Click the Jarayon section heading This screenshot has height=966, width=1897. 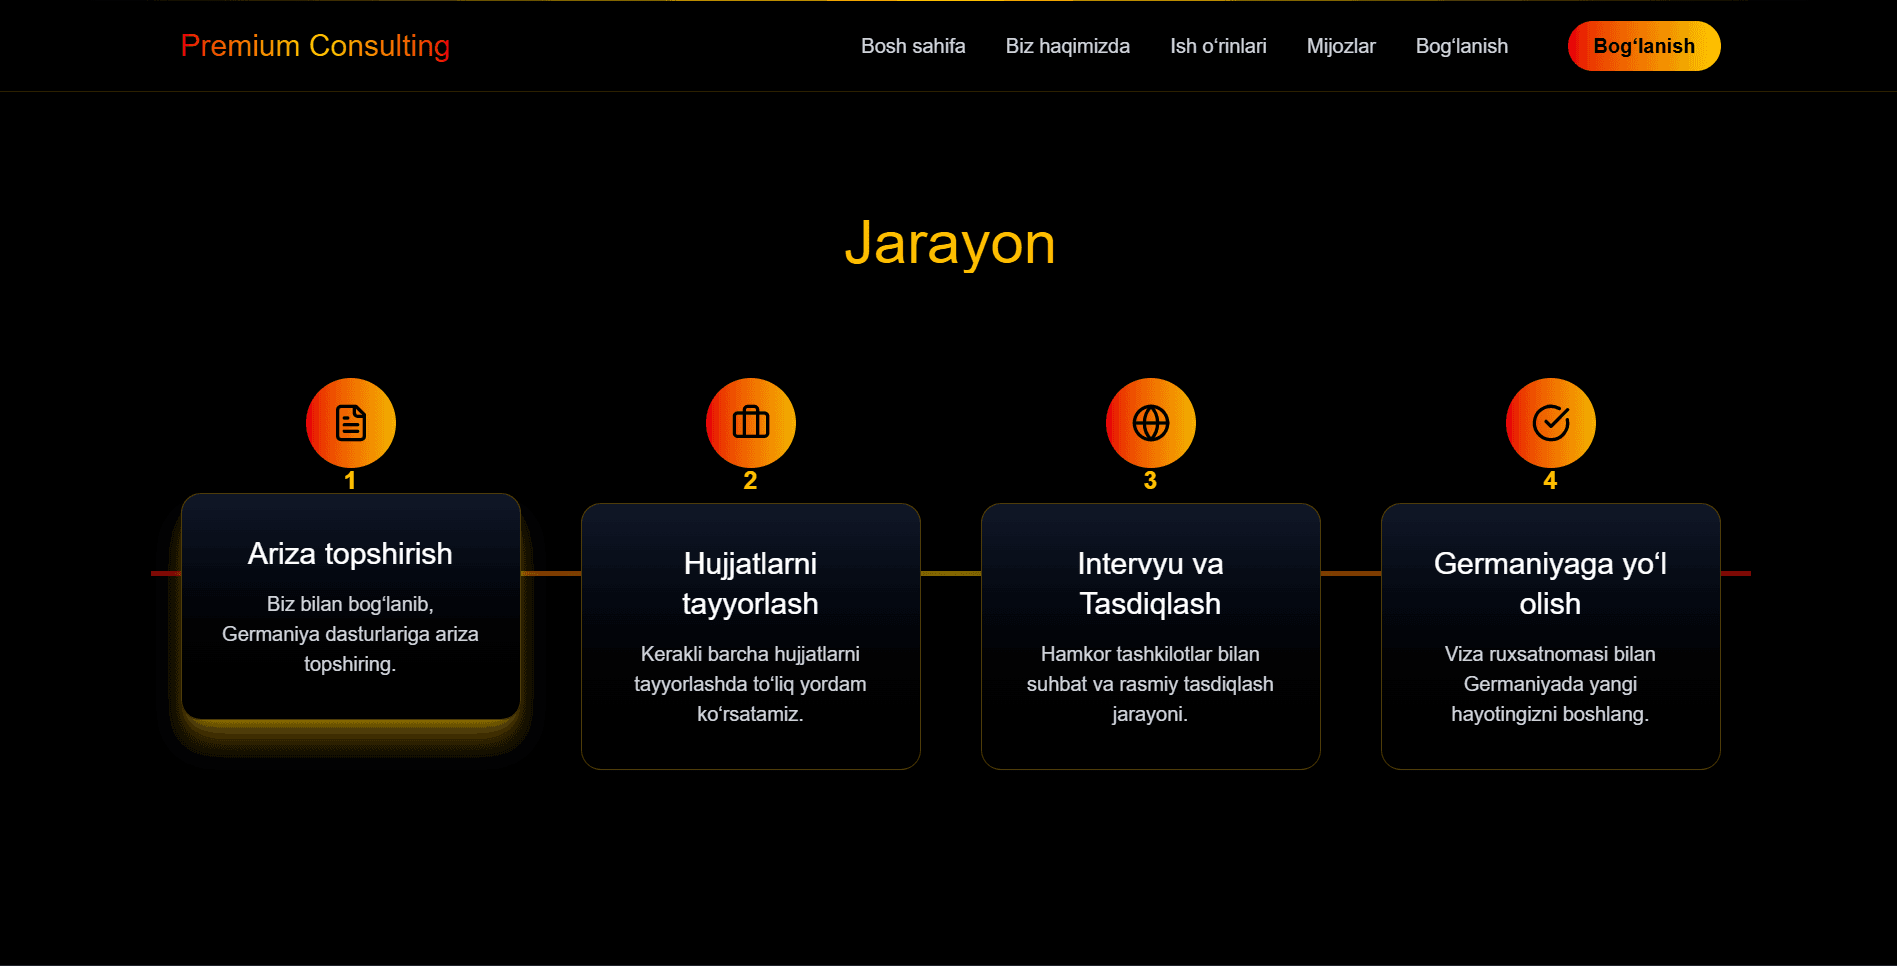click(950, 243)
